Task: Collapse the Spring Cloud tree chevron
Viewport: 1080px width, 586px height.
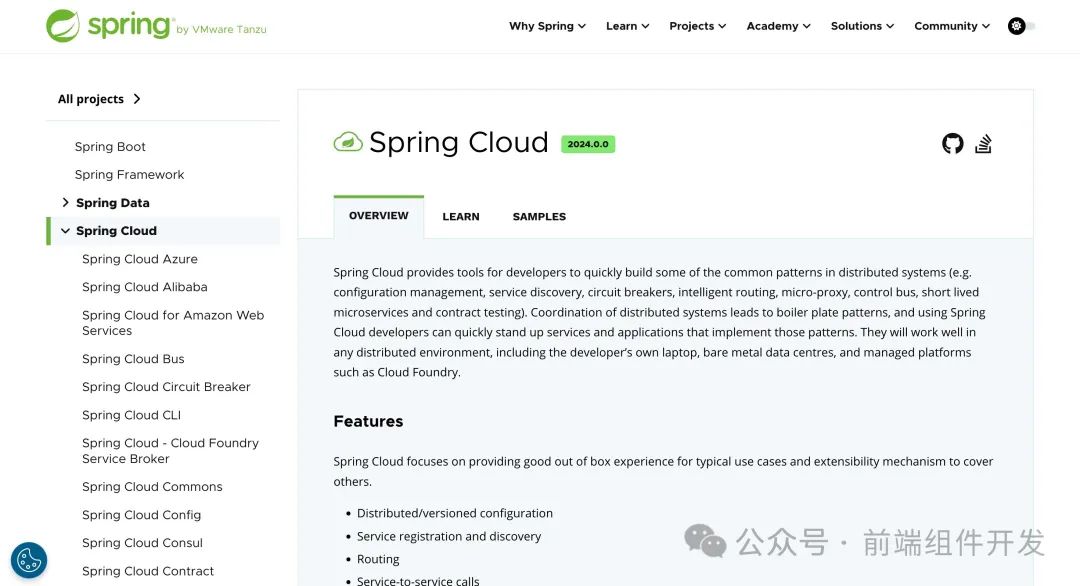Action: tap(65, 231)
